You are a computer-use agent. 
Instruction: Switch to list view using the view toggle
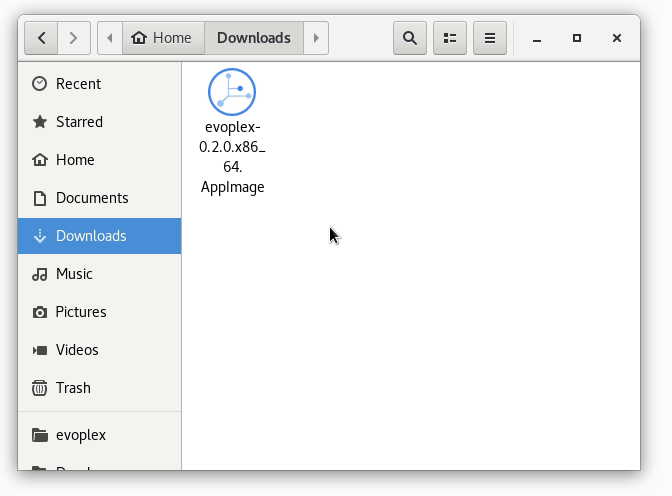pyautogui.click(x=450, y=38)
